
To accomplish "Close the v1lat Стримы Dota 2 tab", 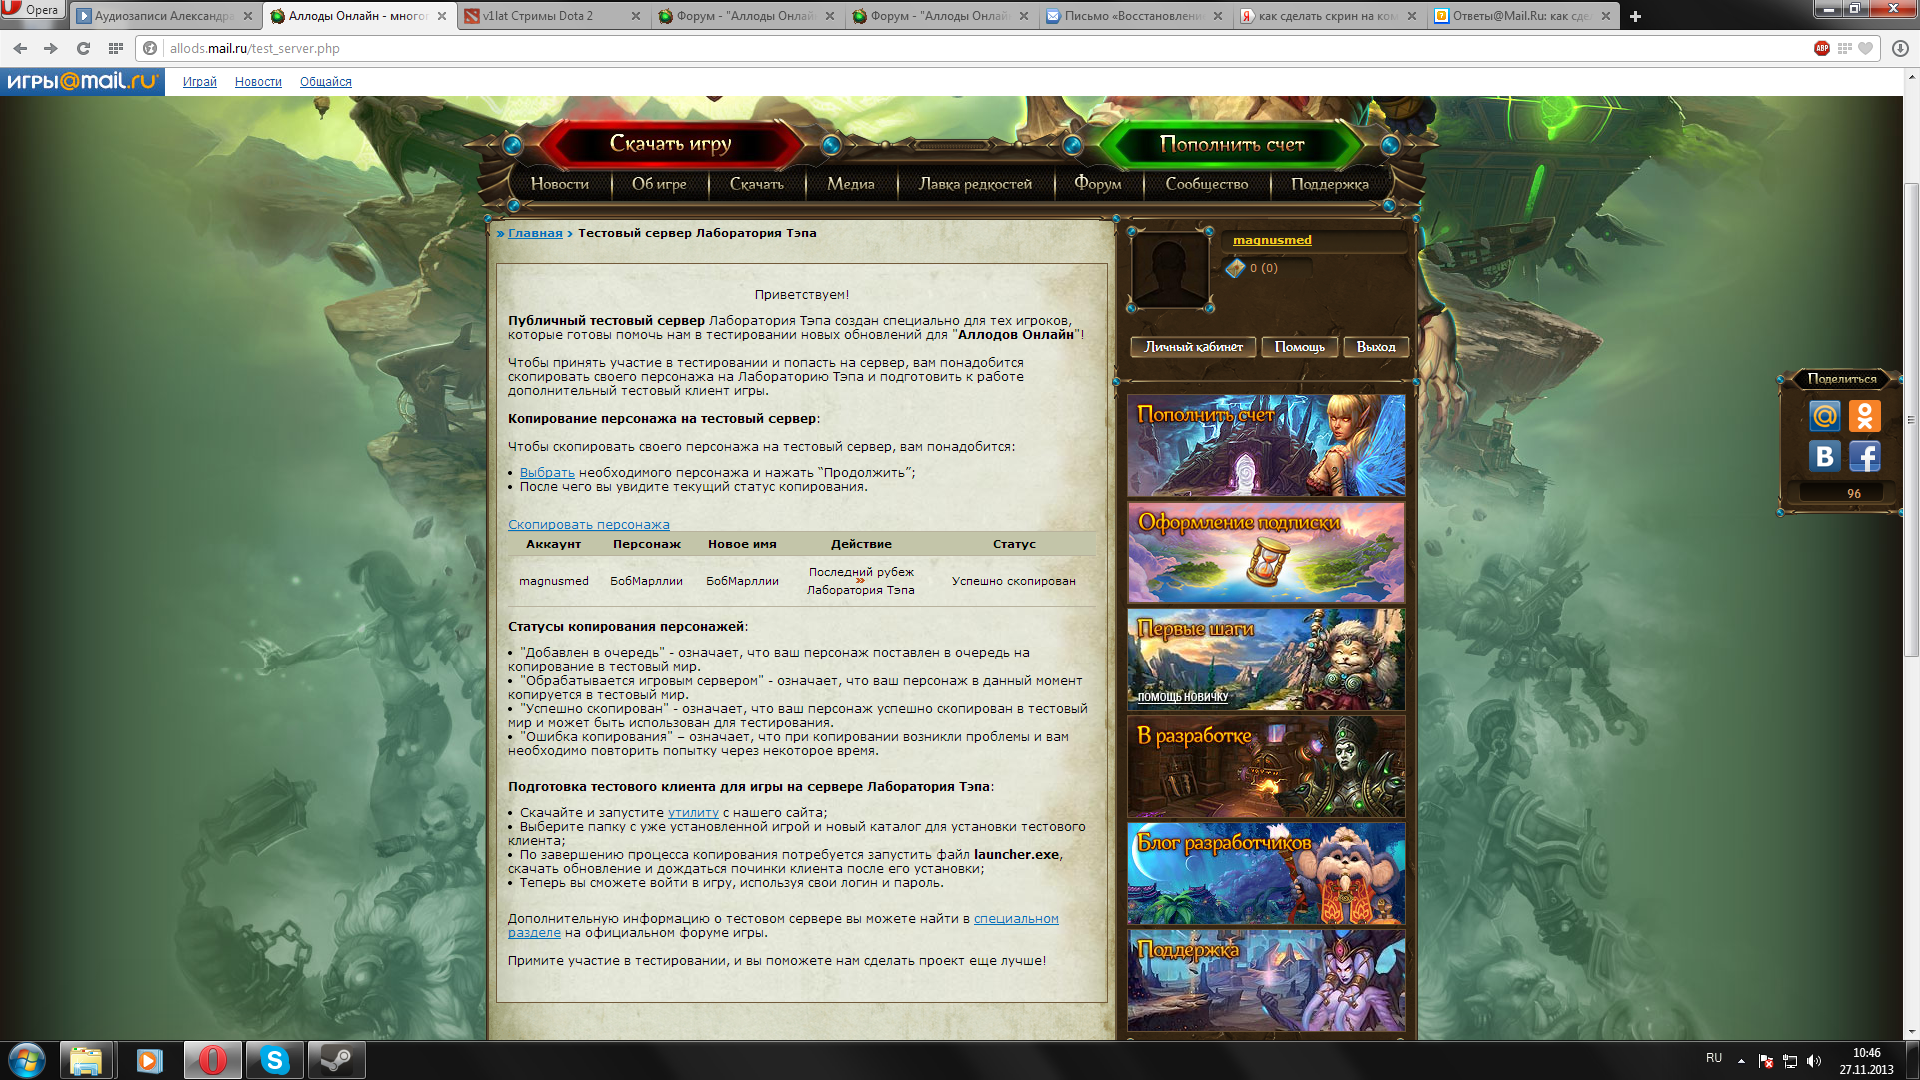I will coord(637,16).
